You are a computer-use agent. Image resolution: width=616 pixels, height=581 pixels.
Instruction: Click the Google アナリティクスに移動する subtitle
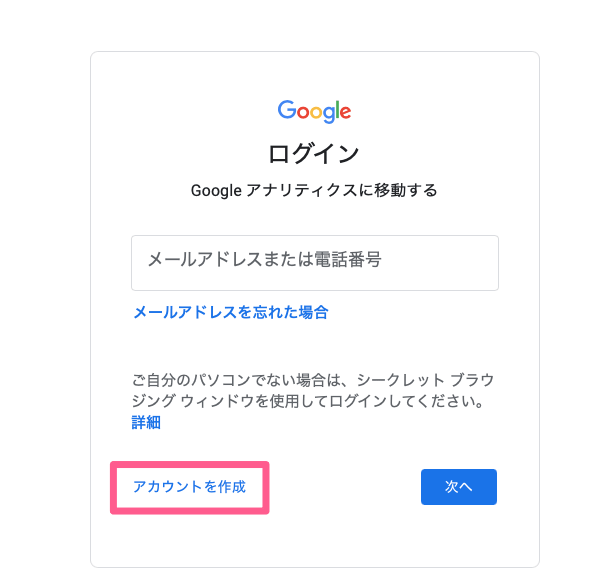click(x=314, y=189)
